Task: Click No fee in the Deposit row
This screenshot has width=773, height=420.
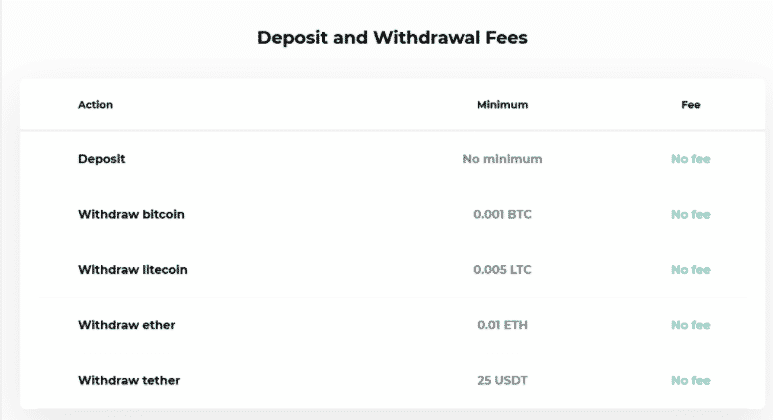Action: click(690, 159)
